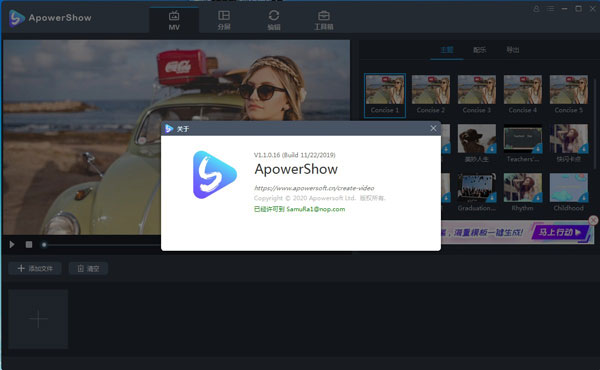Download the 快闪卡点 theme via arrow icon
Screen dimensions: 600x370
pyautogui.click(x=584, y=148)
